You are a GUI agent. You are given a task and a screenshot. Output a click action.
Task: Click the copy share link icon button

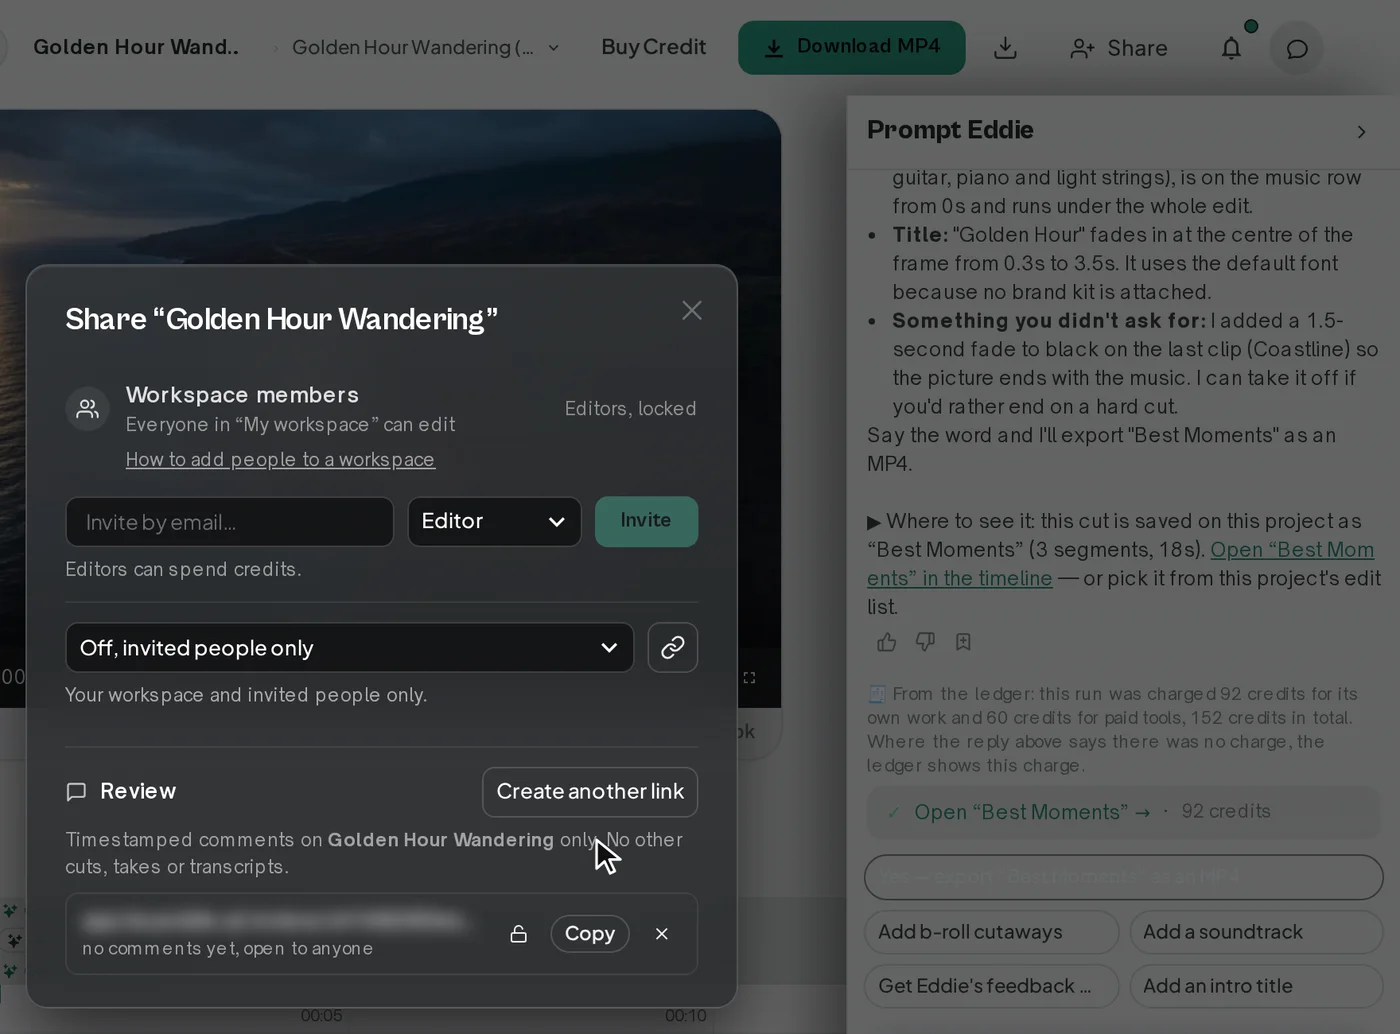tap(673, 647)
